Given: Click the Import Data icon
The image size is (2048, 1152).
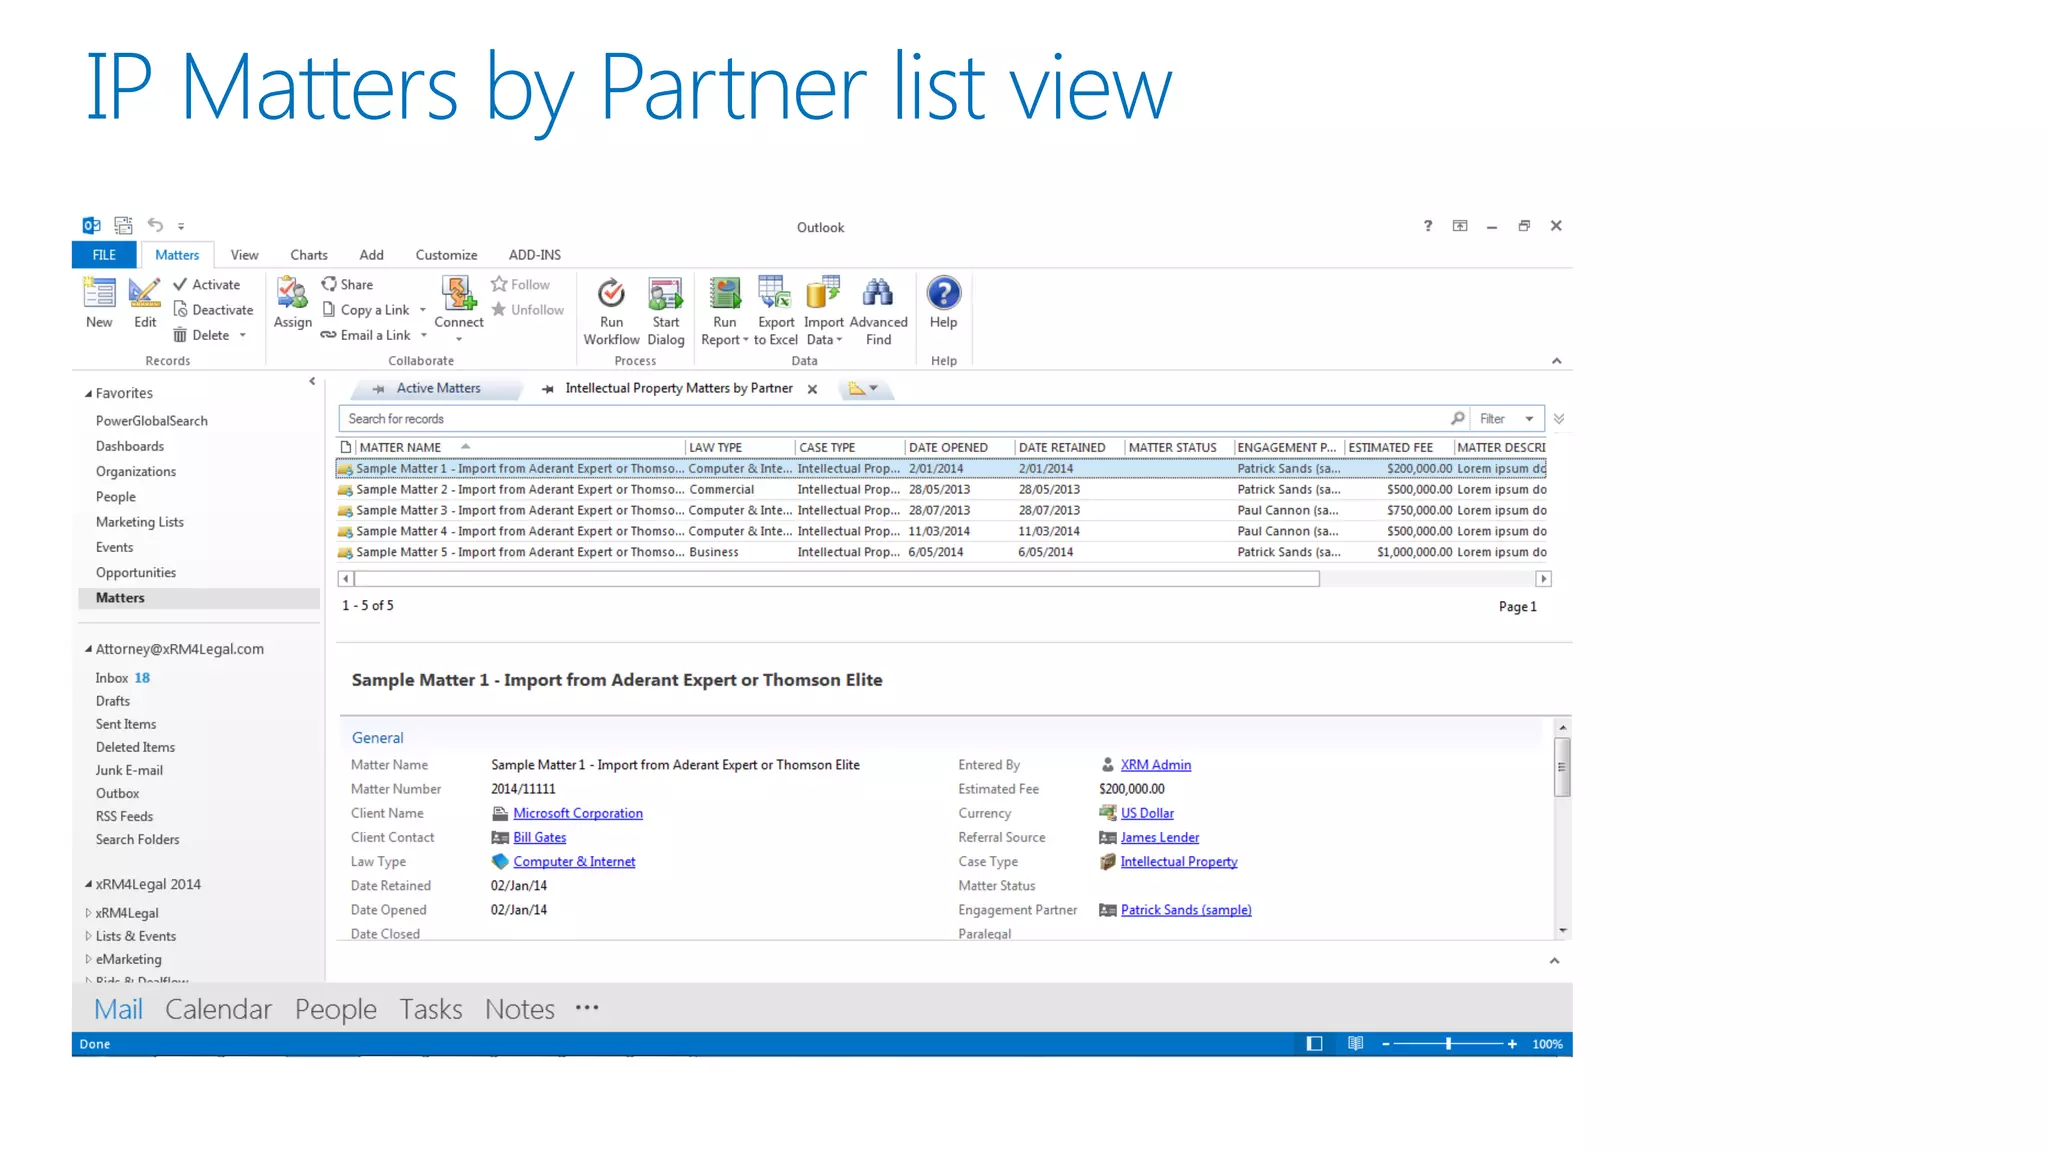Looking at the screenshot, I should point(823,293).
